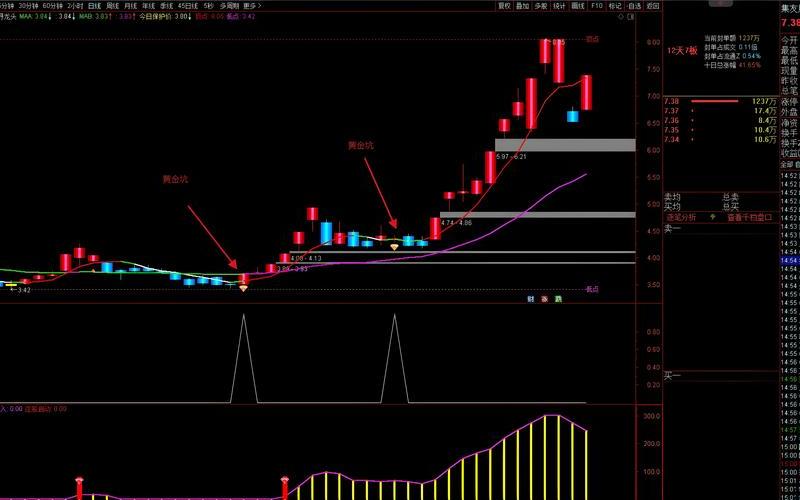Click the 总买 label
Screen dimensions: 800x500
[x=731, y=207]
